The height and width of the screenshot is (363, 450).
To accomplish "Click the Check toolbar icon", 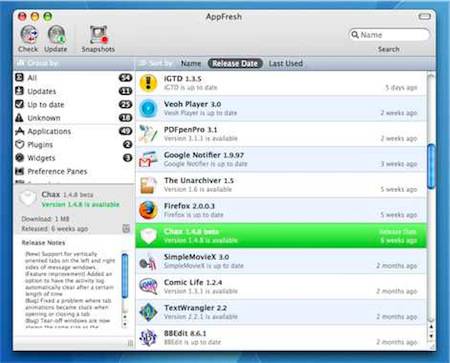I will (x=29, y=34).
